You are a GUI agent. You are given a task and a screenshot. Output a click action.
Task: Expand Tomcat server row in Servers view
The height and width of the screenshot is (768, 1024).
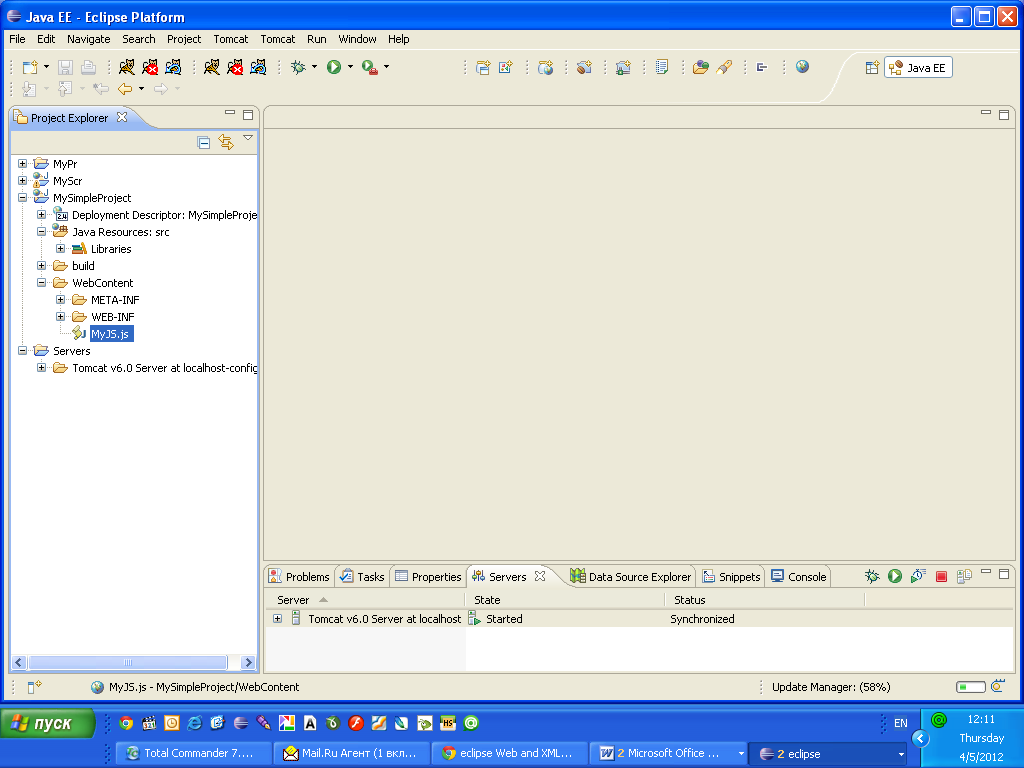pos(278,618)
